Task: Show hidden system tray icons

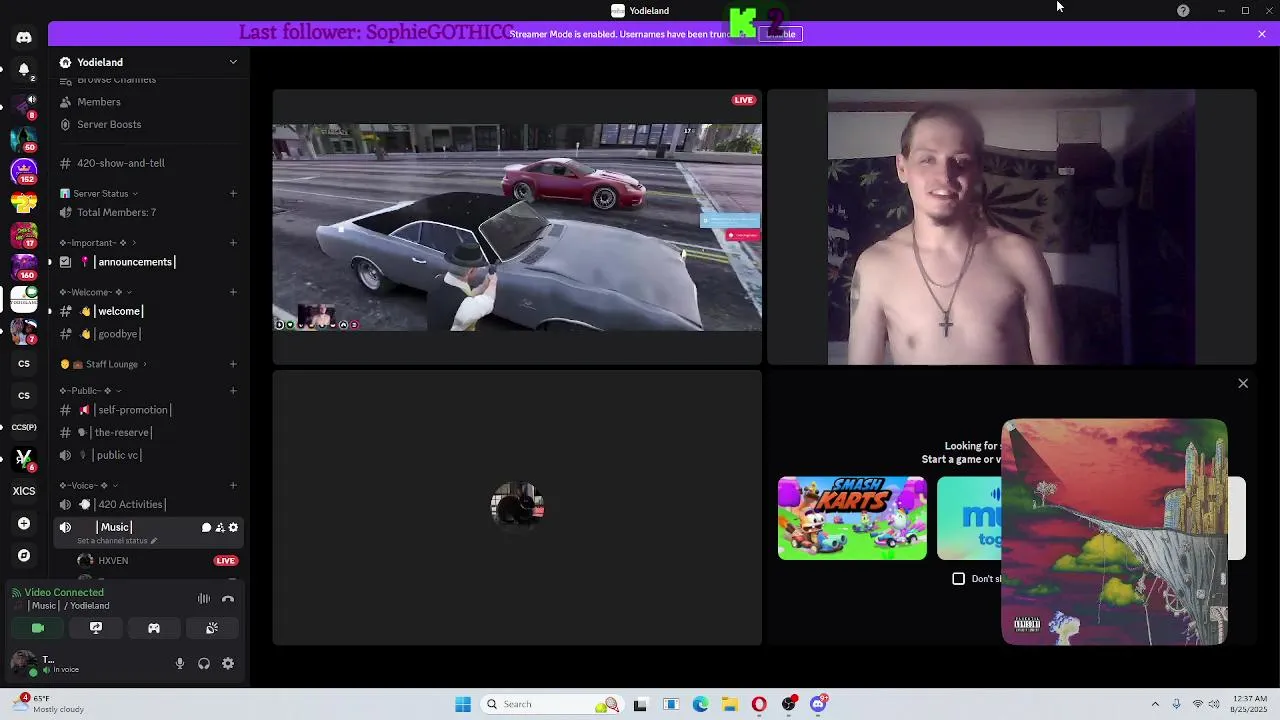Action: coord(1155,704)
